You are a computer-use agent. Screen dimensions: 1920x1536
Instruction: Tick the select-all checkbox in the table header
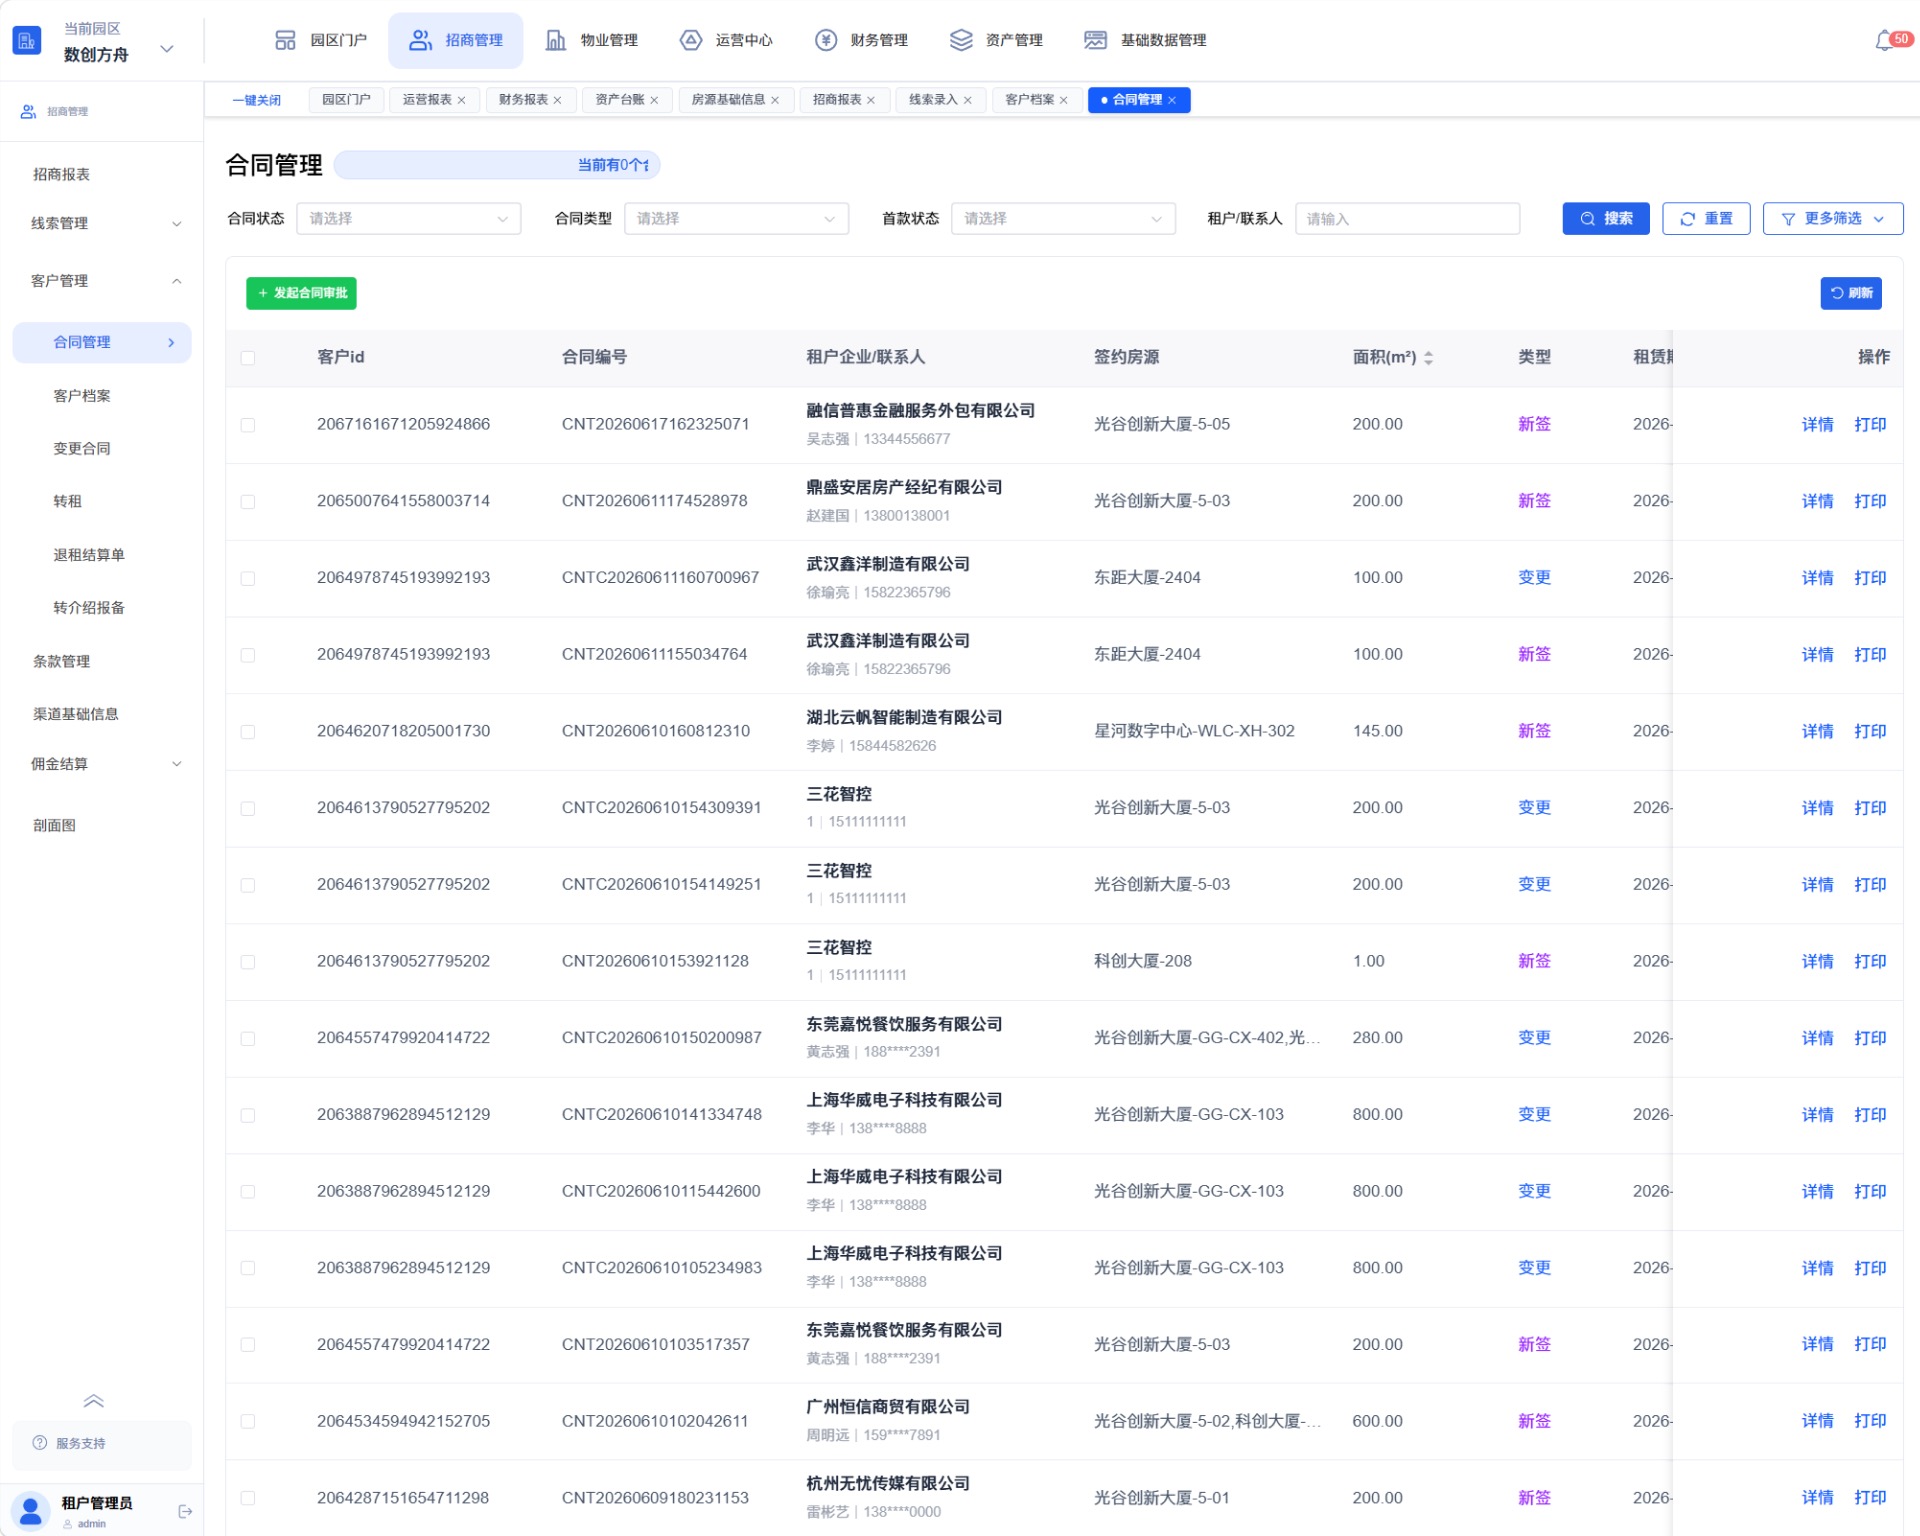(248, 357)
